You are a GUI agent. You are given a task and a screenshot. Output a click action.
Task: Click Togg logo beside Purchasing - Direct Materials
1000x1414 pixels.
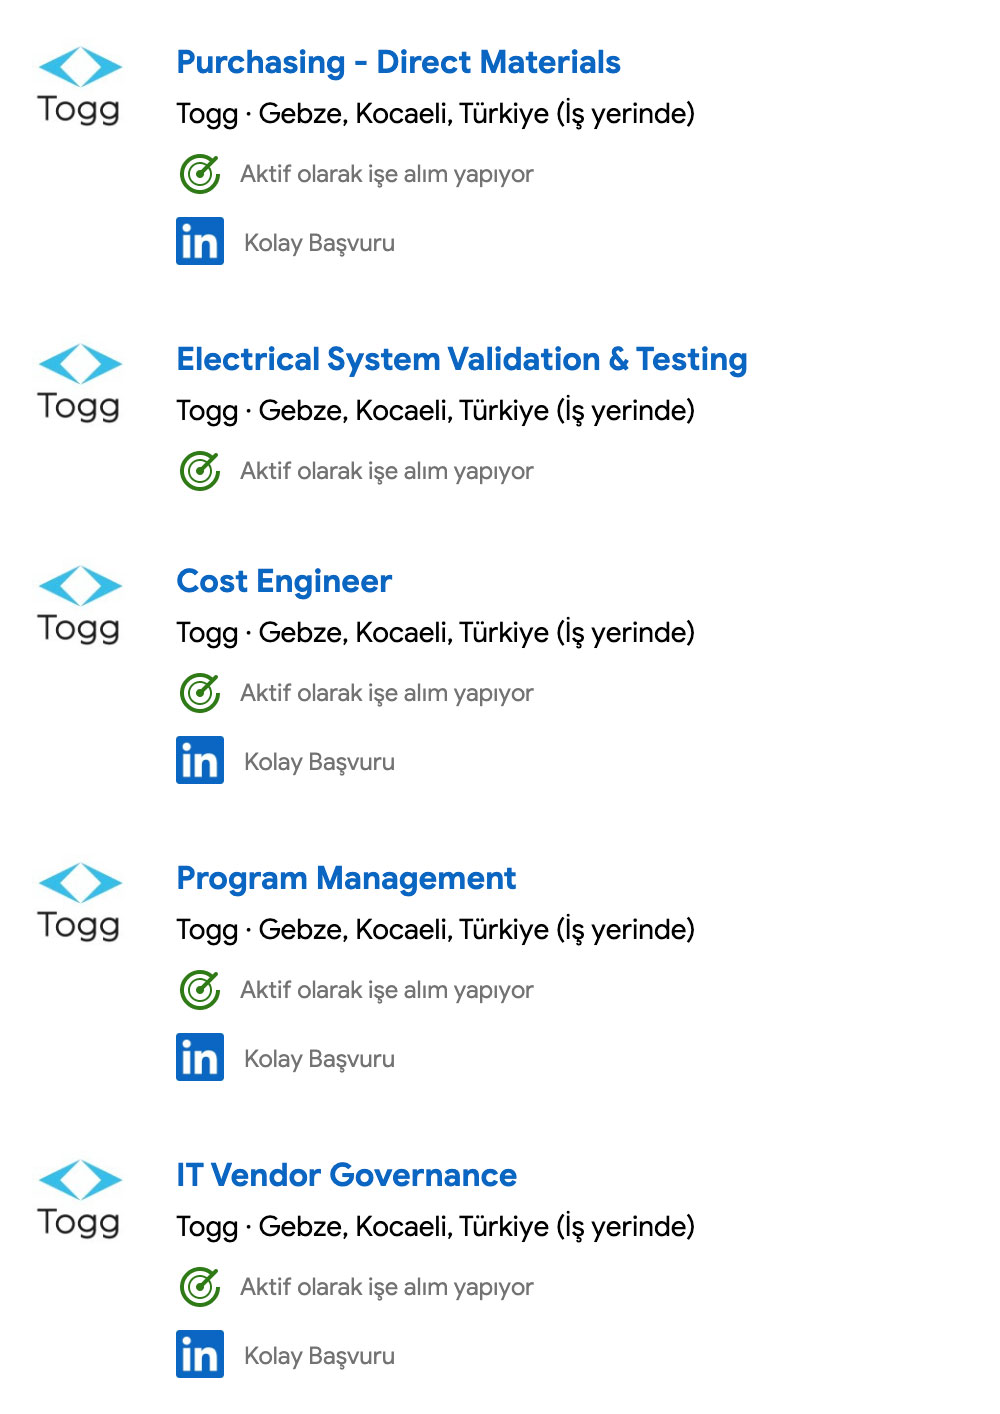[79, 86]
